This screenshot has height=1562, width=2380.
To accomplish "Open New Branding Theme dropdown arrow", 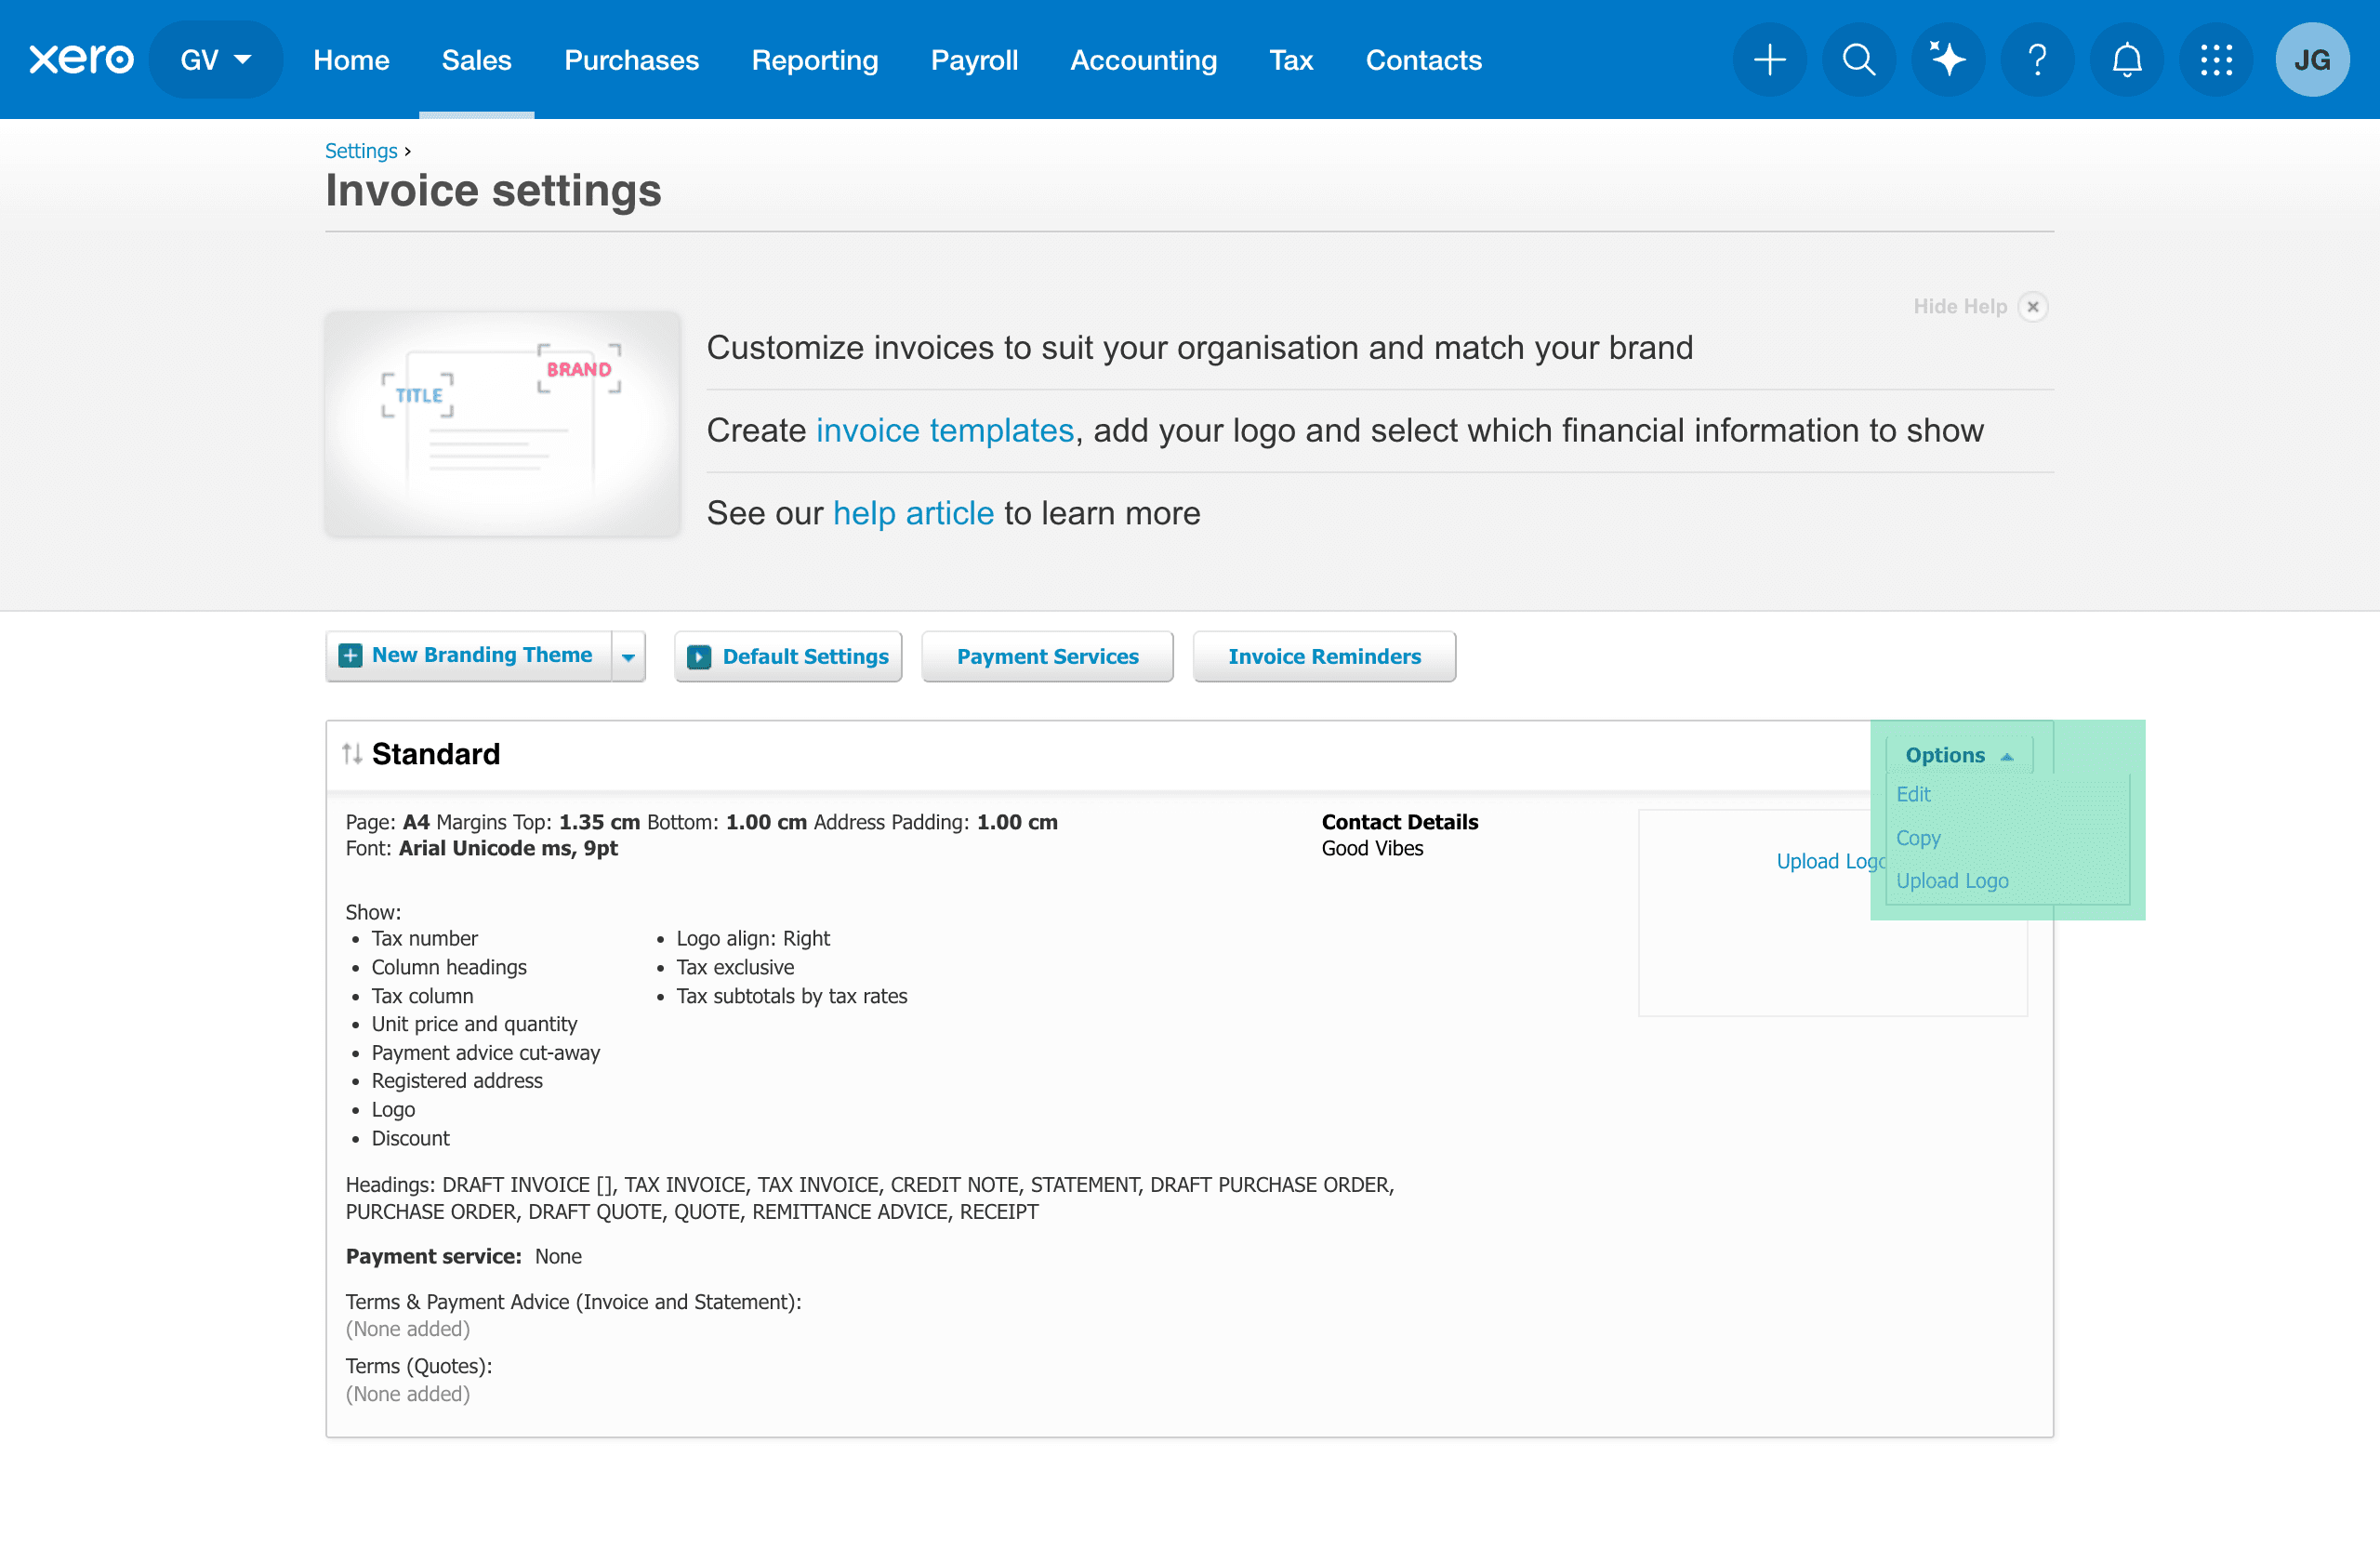I will click(x=628, y=657).
